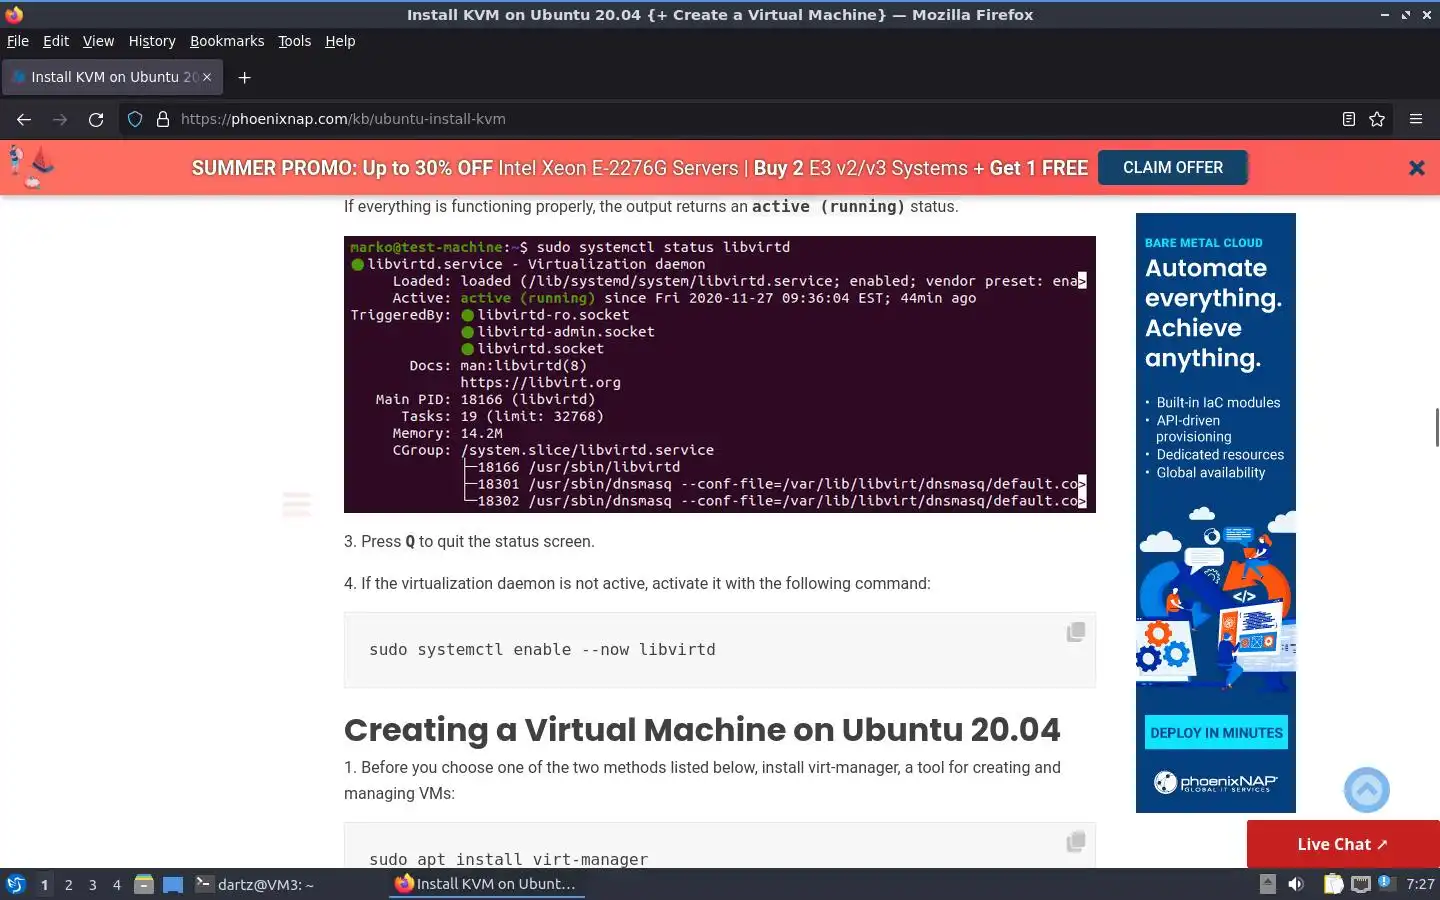Switch to workspace 2
The height and width of the screenshot is (900, 1440).
tap(68, 885)
